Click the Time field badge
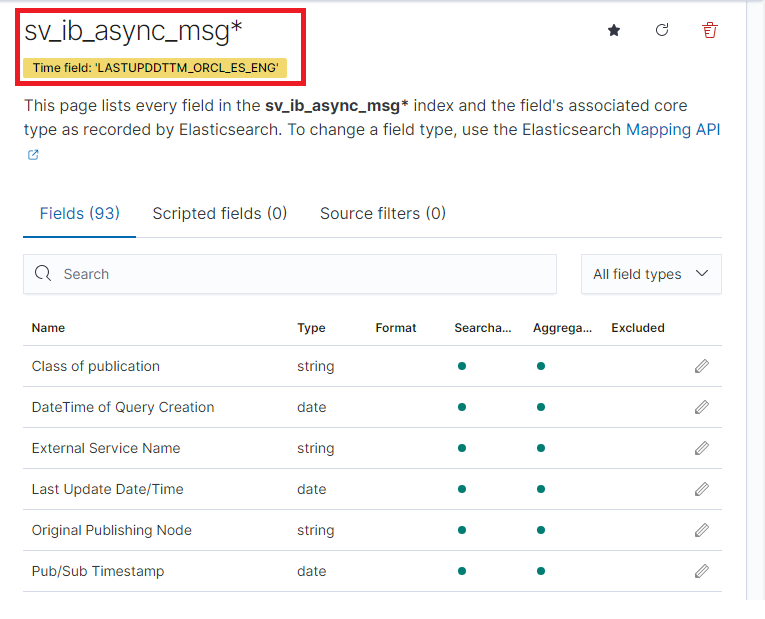 click(x=155, y=67)
